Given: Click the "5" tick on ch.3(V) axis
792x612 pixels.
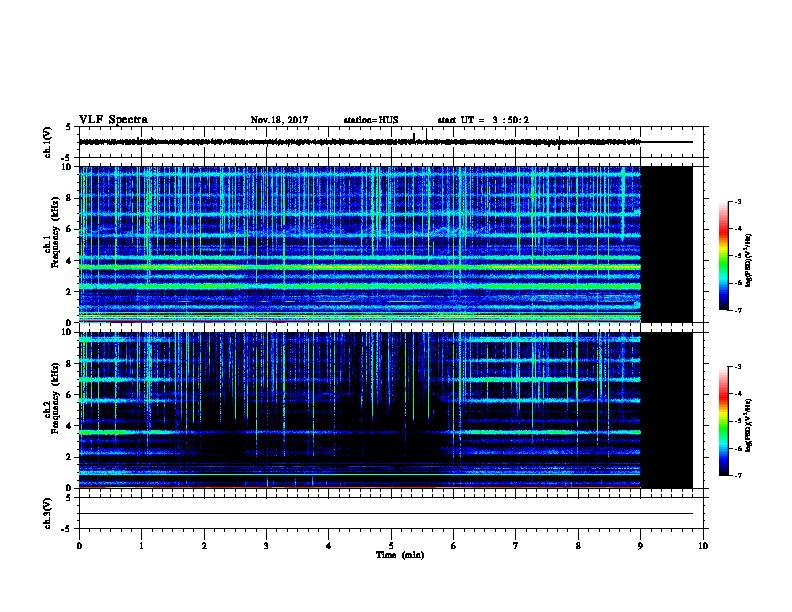Looking at the screenshot, I should click(x=68, y=497).
